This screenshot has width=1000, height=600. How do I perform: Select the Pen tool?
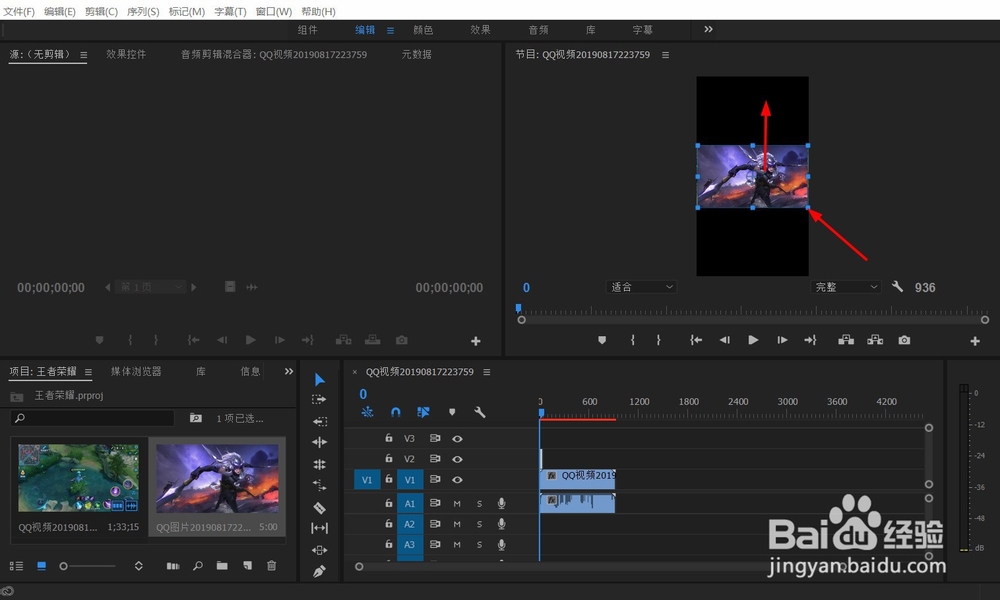tap(320, 571)
